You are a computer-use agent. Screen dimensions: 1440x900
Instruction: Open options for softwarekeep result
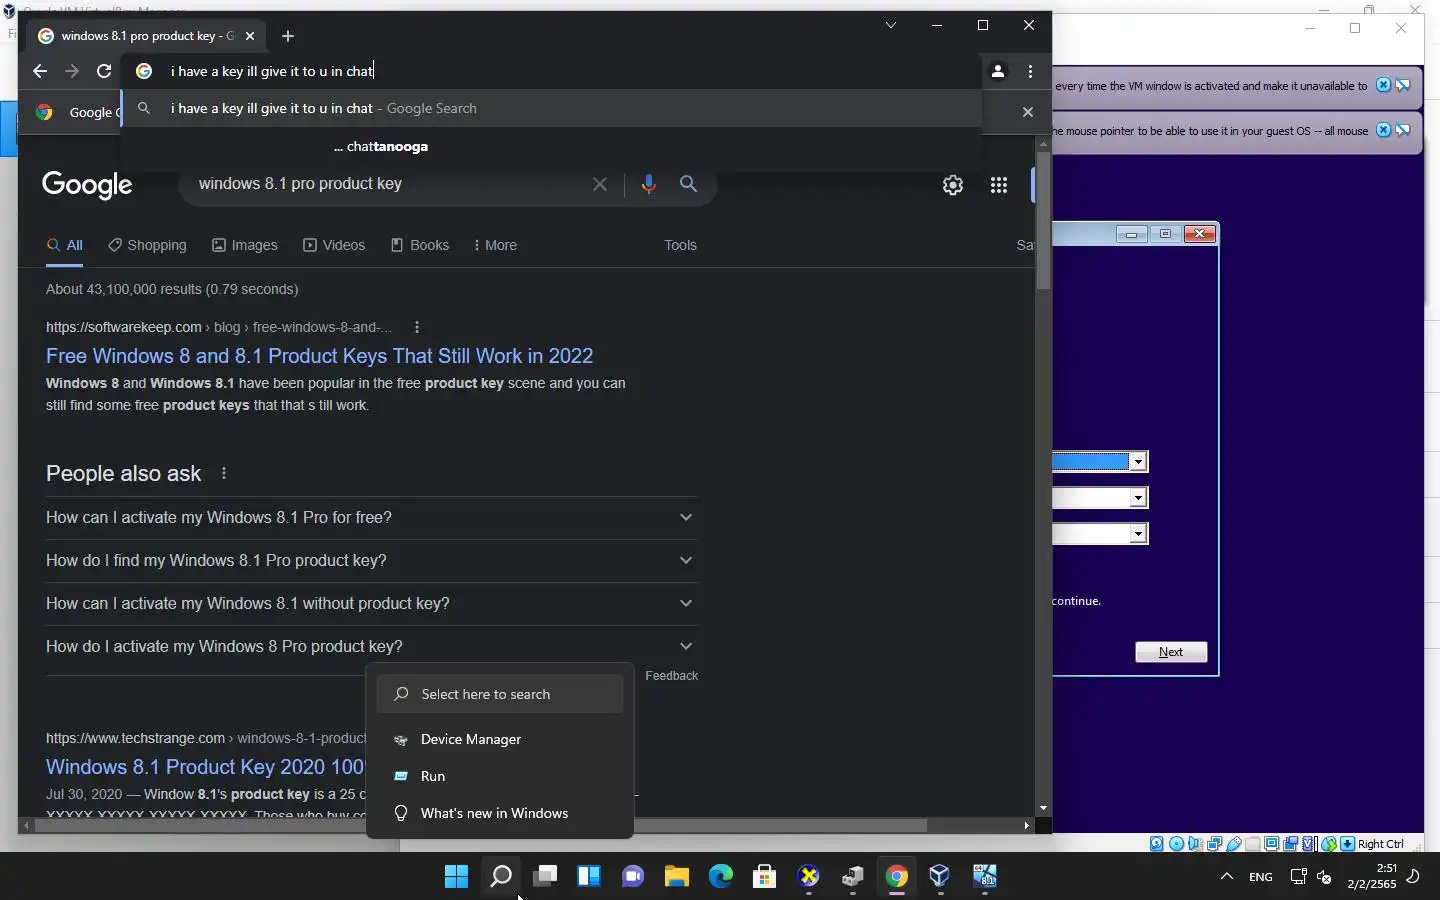(417, 327)
